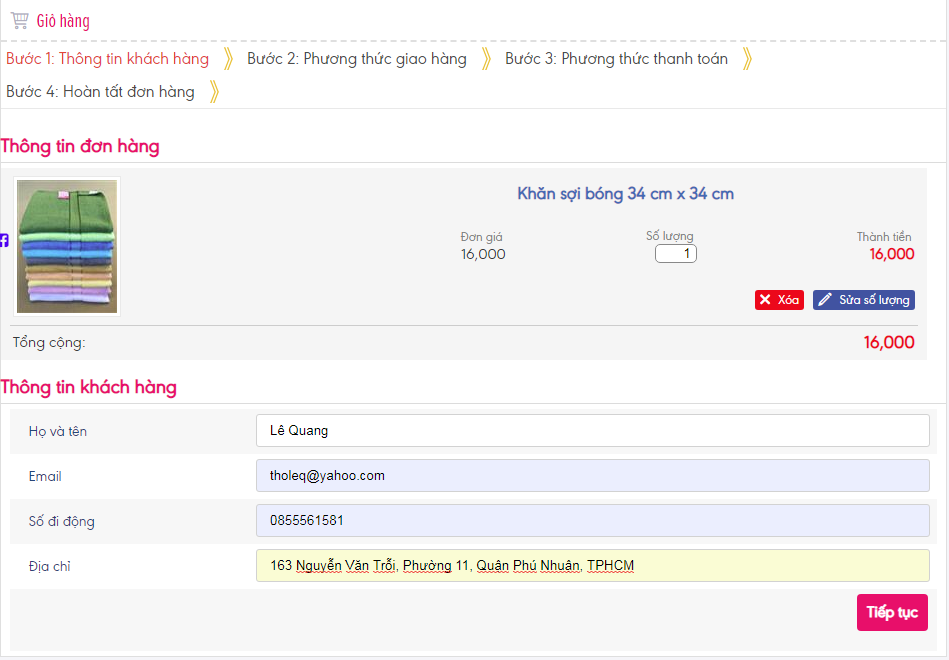Screen dimensions: 949x660
Task: Go to Bước 2: Phương thức giao hàng
Action: [357, 59]
